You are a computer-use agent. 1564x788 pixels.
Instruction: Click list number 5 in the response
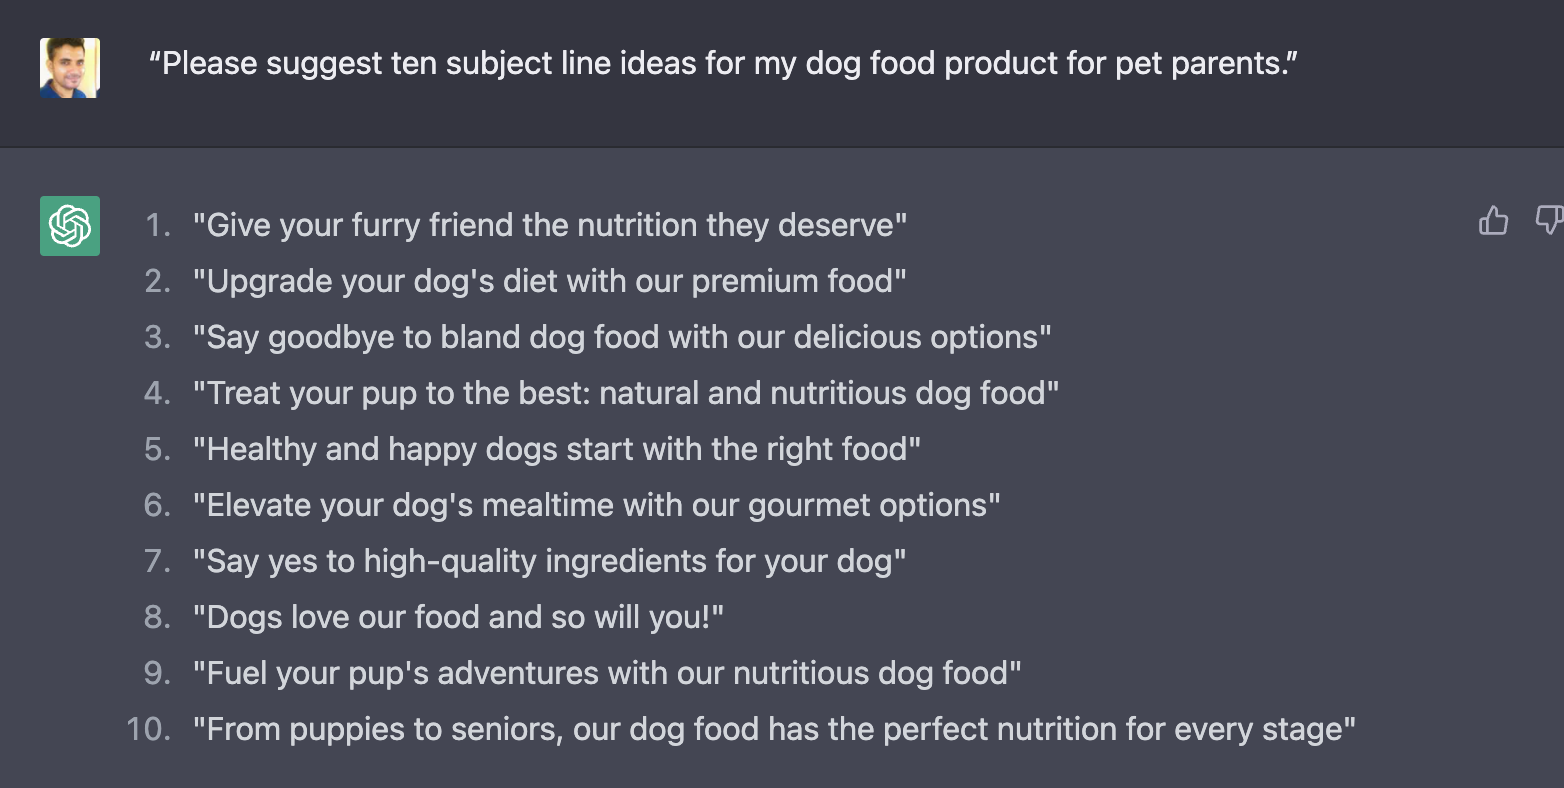(158, 449)
